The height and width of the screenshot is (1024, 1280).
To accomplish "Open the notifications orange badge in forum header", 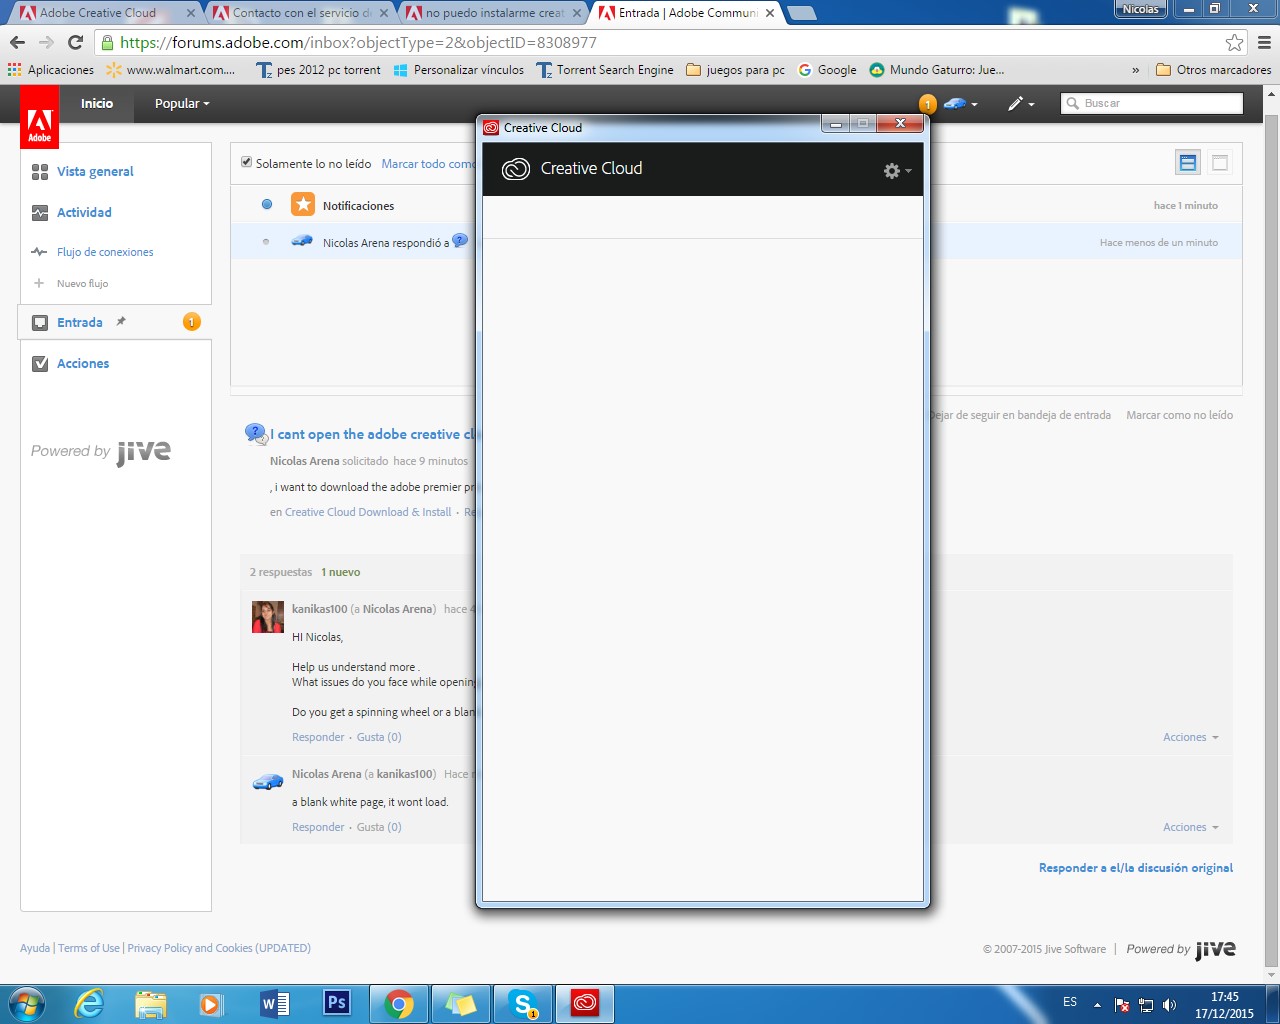I will click(927, 104).
